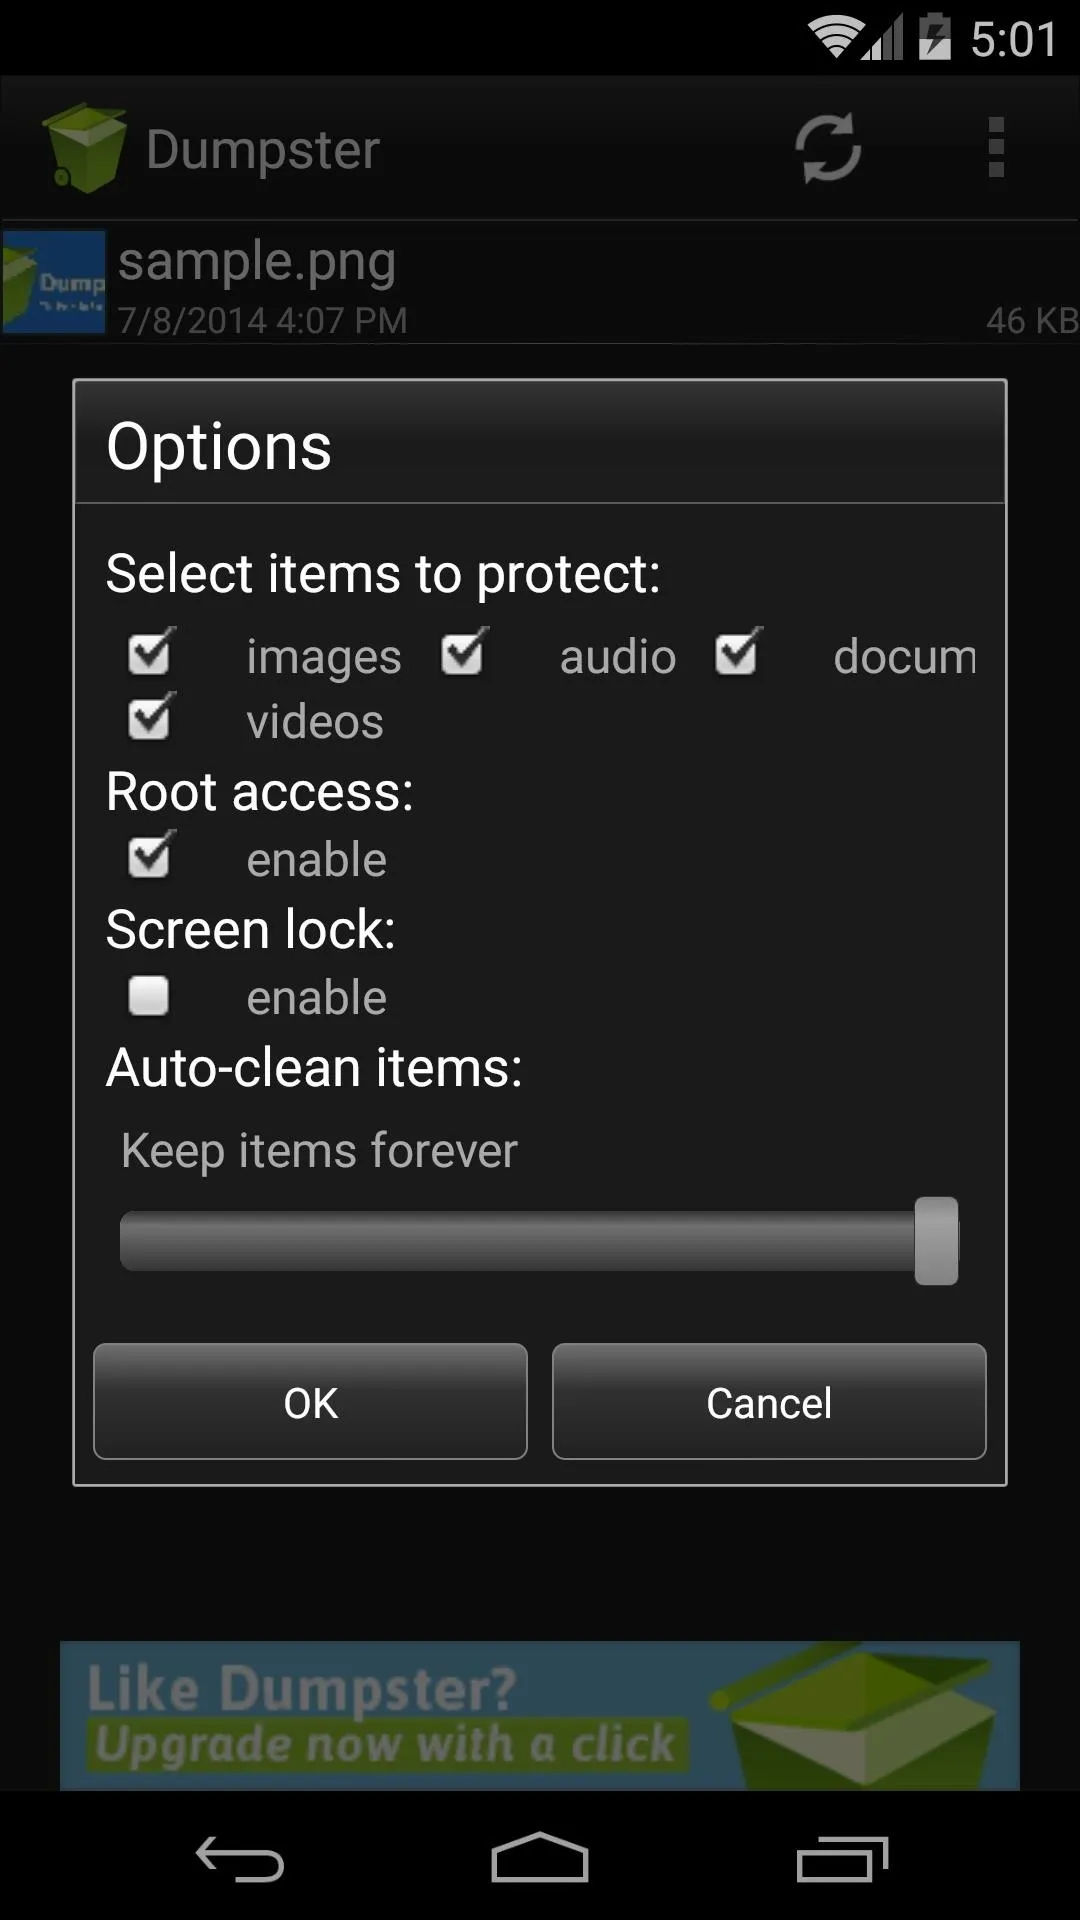Toggle the videos protection checkbox
This screenshot has height=1920, width=1080.
tap(150, 717)
